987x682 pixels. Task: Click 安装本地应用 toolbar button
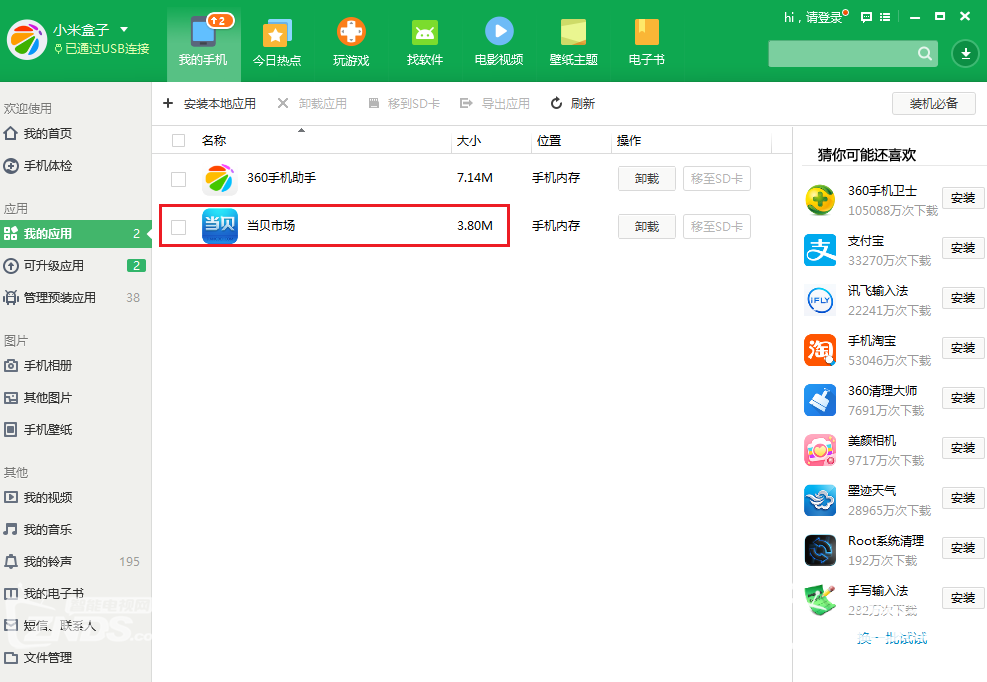pyautogui.click(x=210, y=103)
